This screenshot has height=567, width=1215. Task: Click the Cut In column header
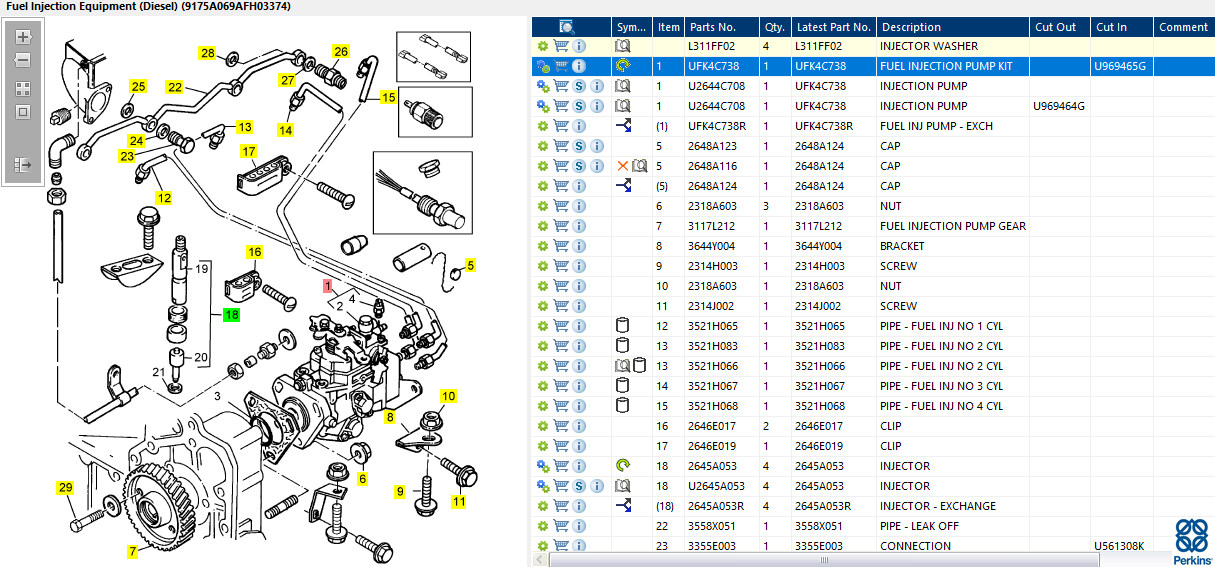1122,27
